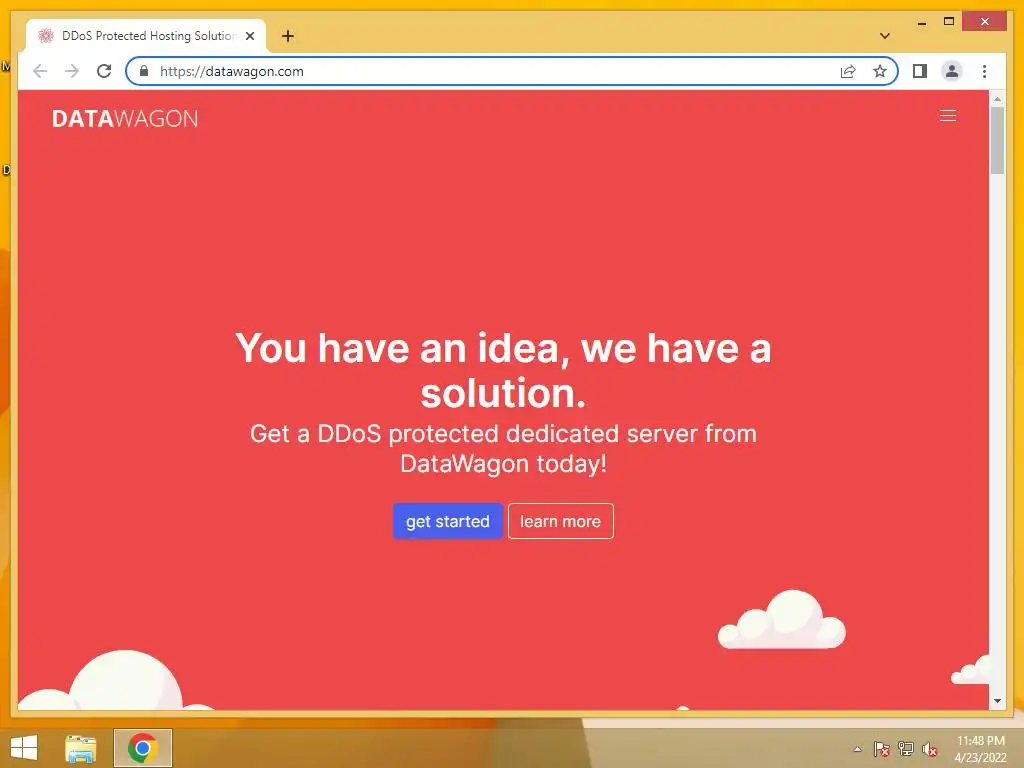Click the learn more button
Image resolution: width=1024 pixels, height=768 pixels.
click(x=560, y=521)
